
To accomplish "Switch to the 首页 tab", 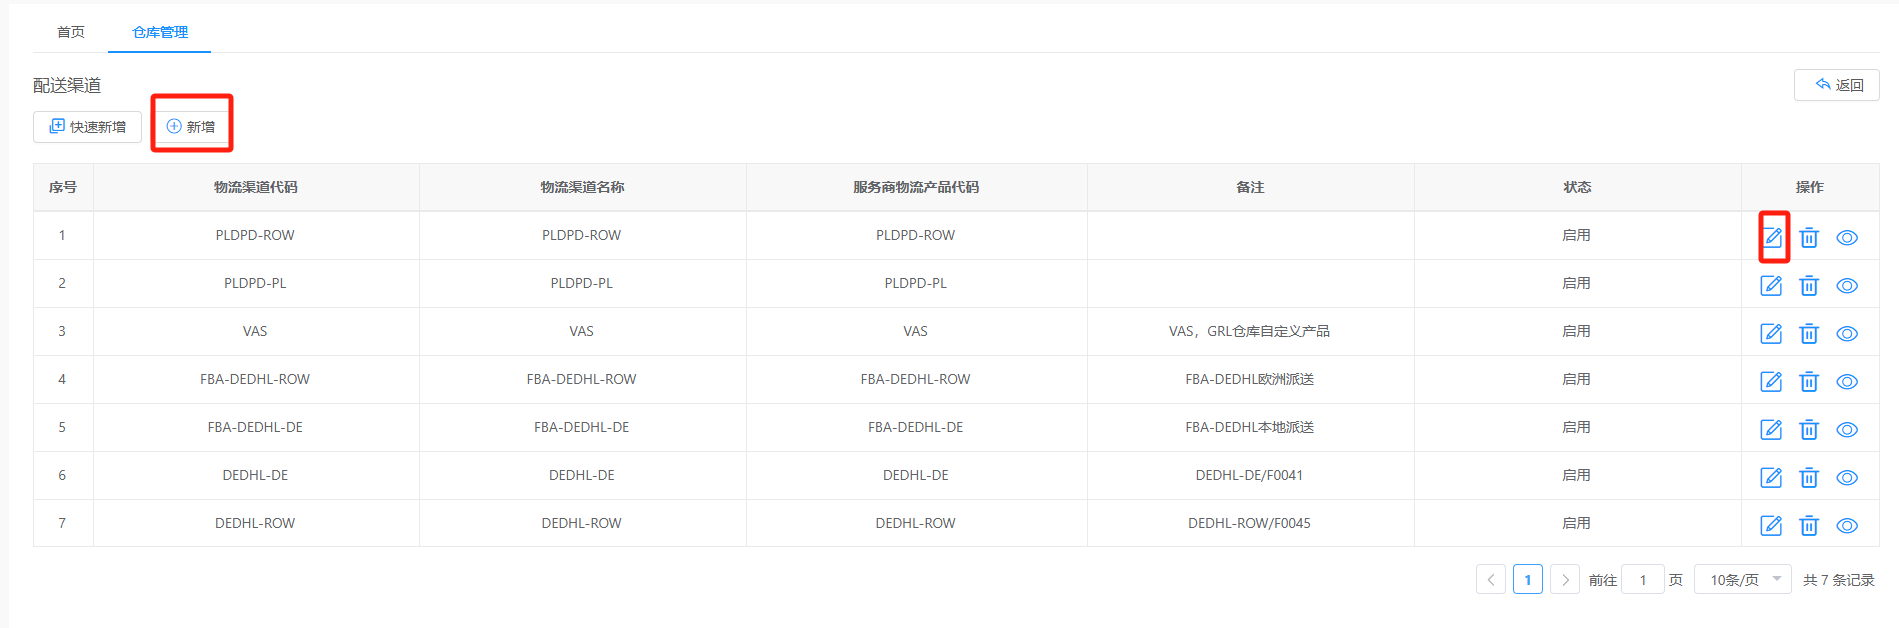I will pos(71,32).
